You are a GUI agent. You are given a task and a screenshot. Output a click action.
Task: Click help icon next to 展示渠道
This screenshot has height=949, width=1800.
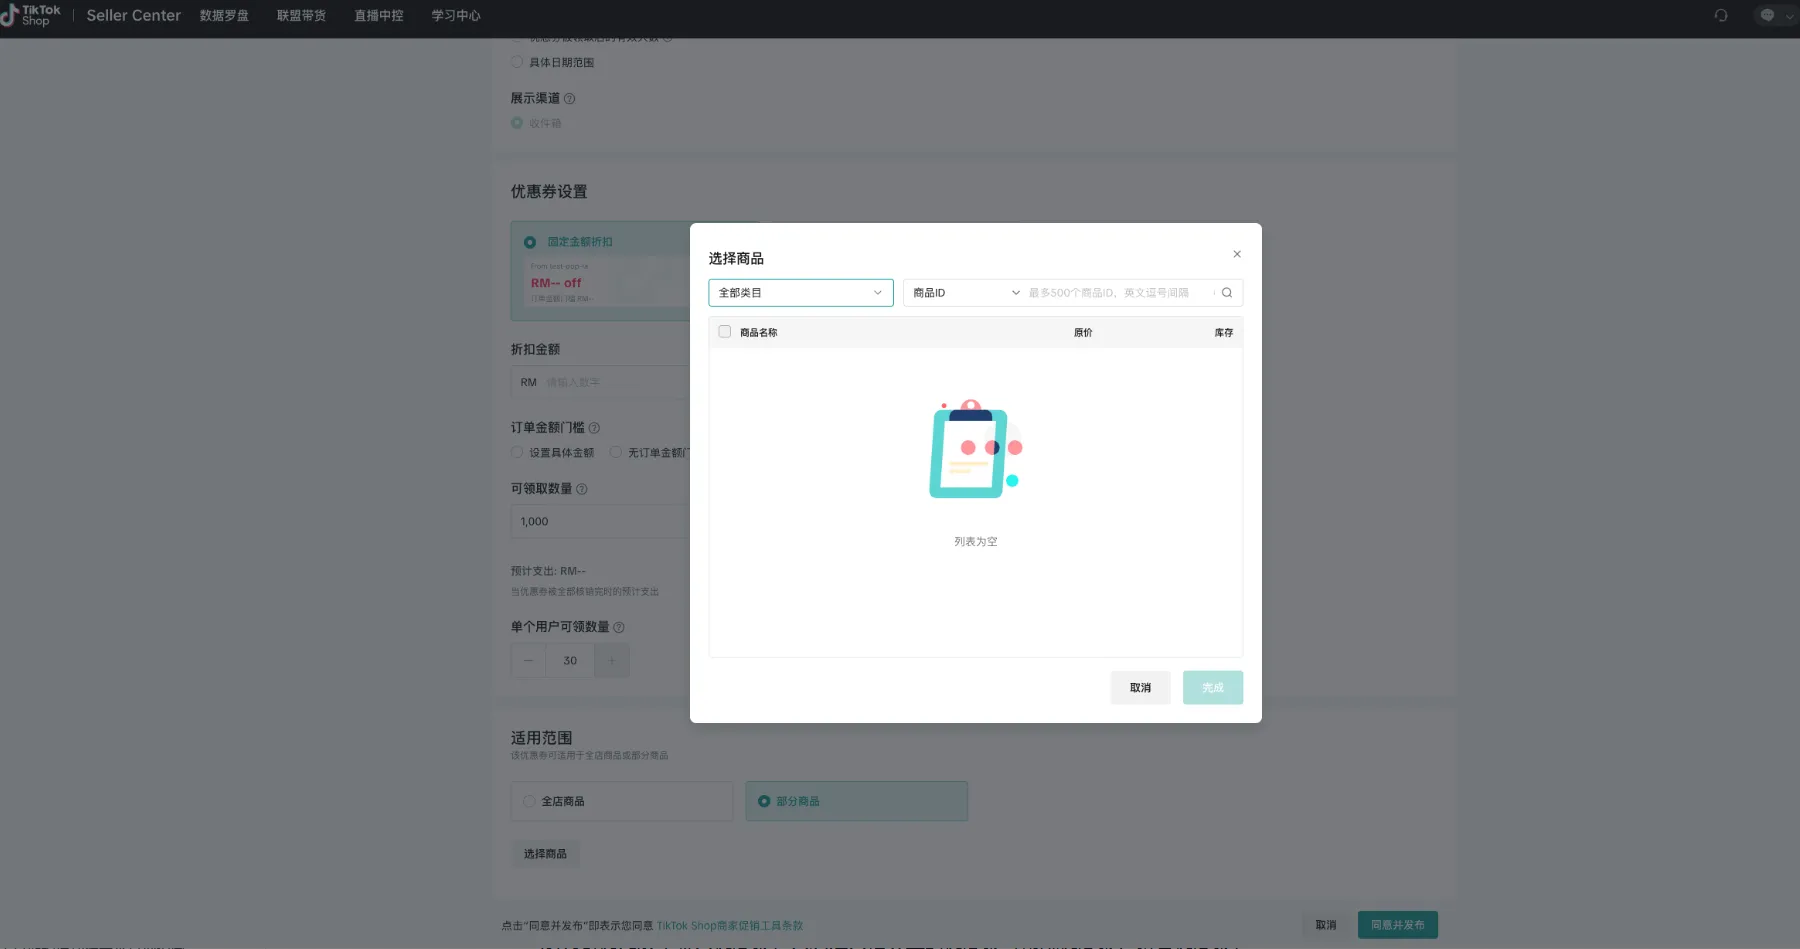tap(570, 99)
